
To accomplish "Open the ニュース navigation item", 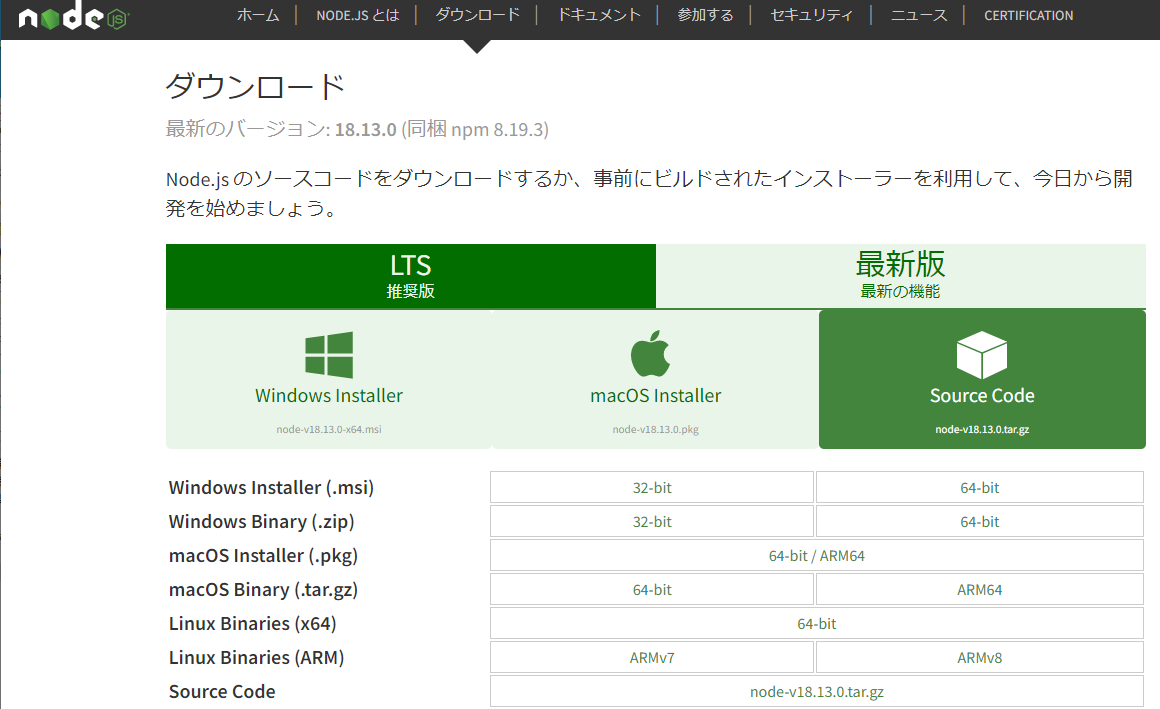I will 919,16.
